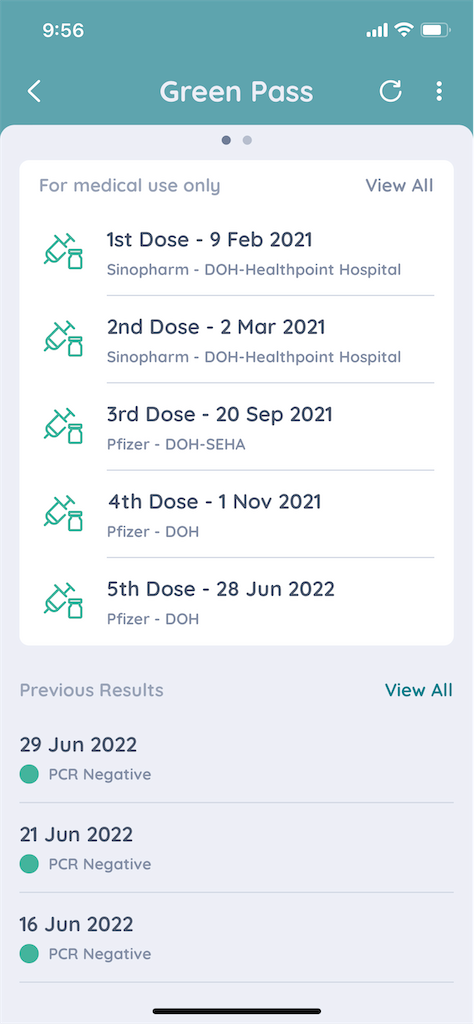Refresh the Green Pass data
Screen dimensions: 474x1024
390,91
